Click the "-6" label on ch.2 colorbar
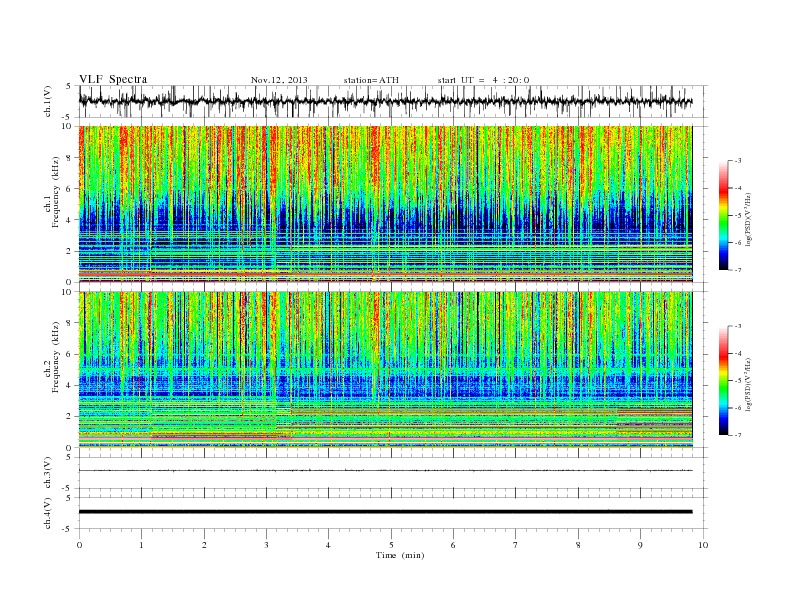The height and width of the screenshot is (612, 792). pyautogui.click(x=738, y=408)
